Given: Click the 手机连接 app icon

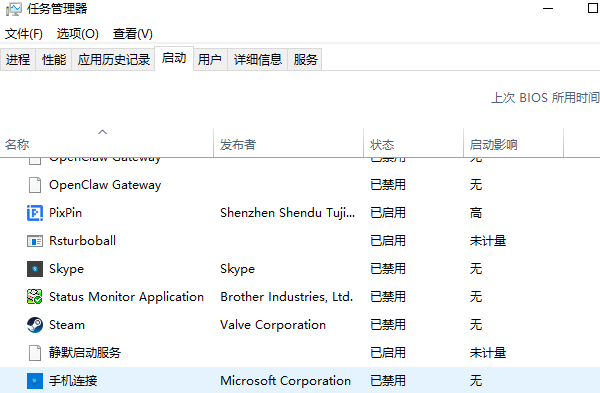Looking at the screenshot, I should (x=35, y=381).
